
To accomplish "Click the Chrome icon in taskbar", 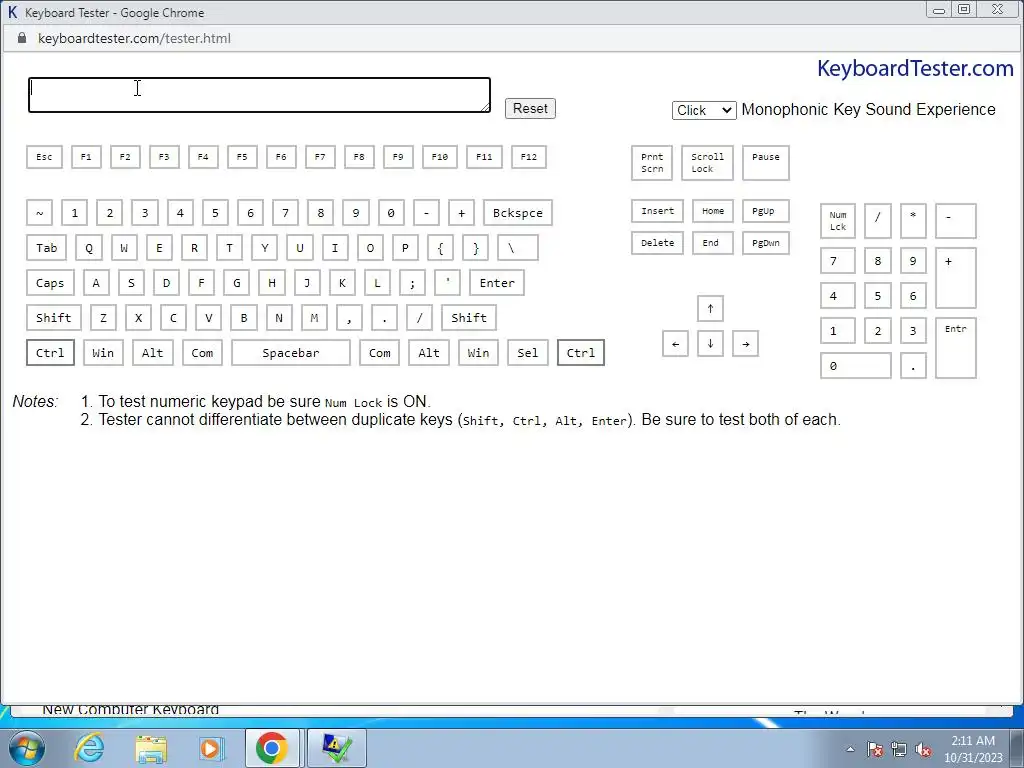I will tap(272, 748).
